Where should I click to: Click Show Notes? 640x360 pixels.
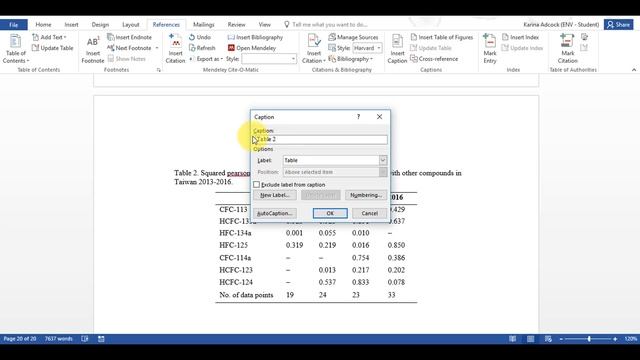click(x=127, y=59)
